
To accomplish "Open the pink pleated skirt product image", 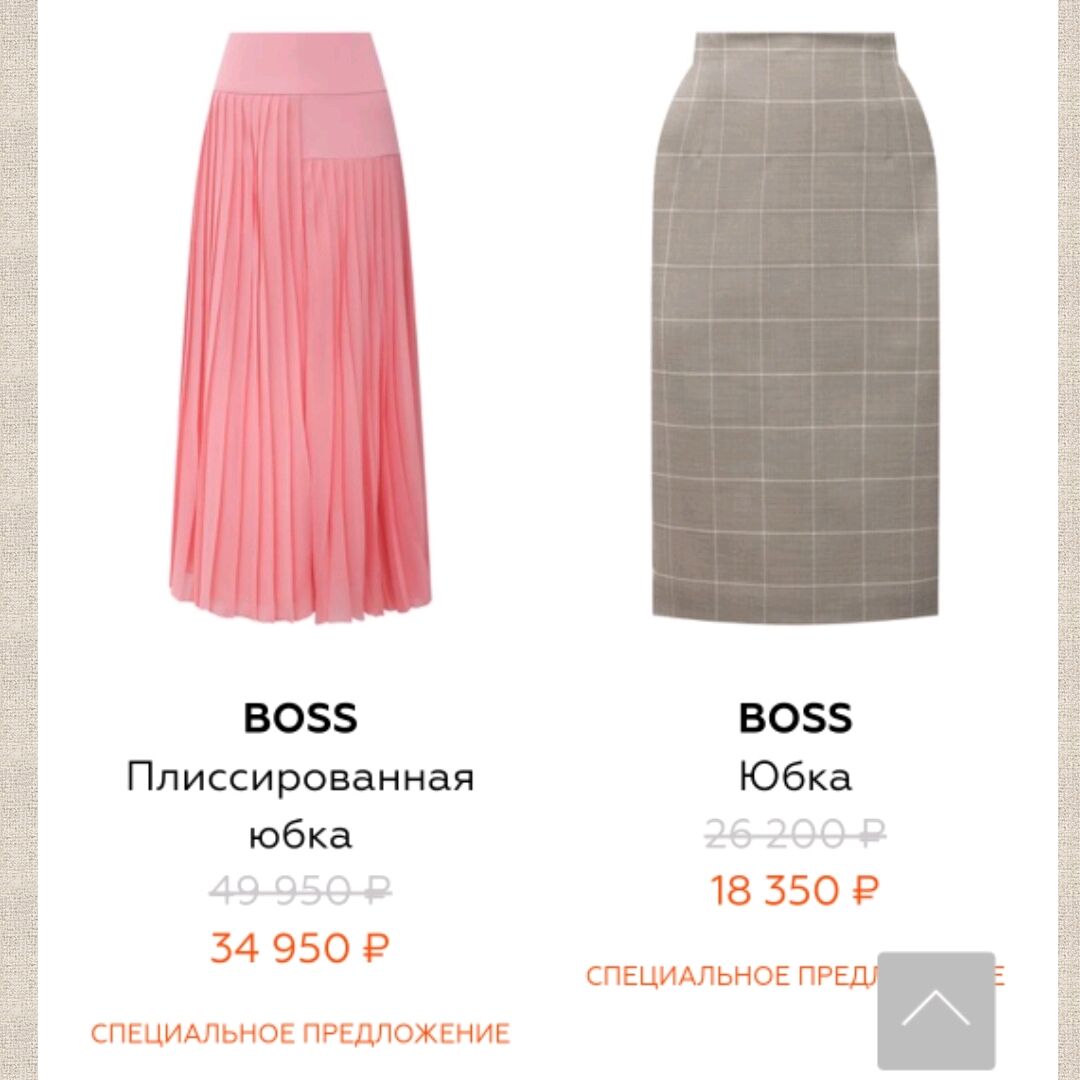I will pyautogui.click(x=300, y=329).
